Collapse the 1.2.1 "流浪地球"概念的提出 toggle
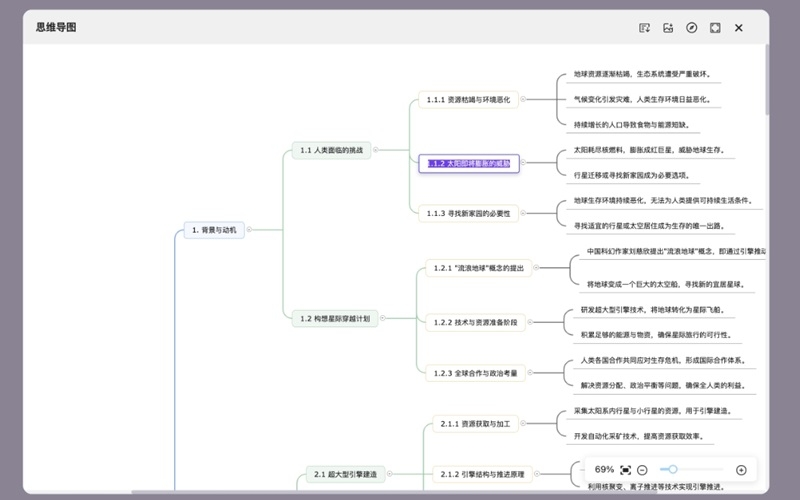Image resolution: width=800 pixels, height=500 pixels. point(536,268)
